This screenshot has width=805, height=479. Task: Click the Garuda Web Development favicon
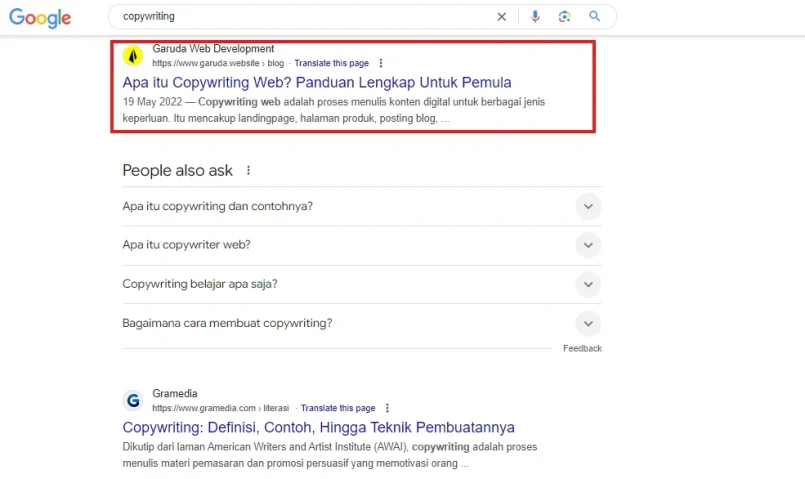click(133, 55)
